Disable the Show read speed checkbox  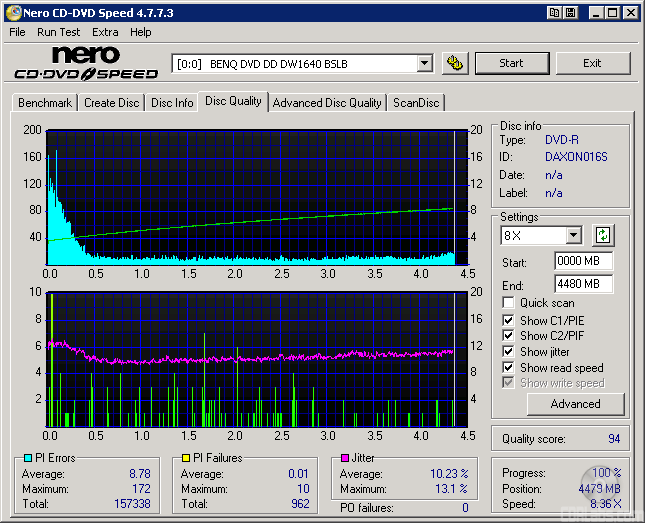click(x=509, y=368)
